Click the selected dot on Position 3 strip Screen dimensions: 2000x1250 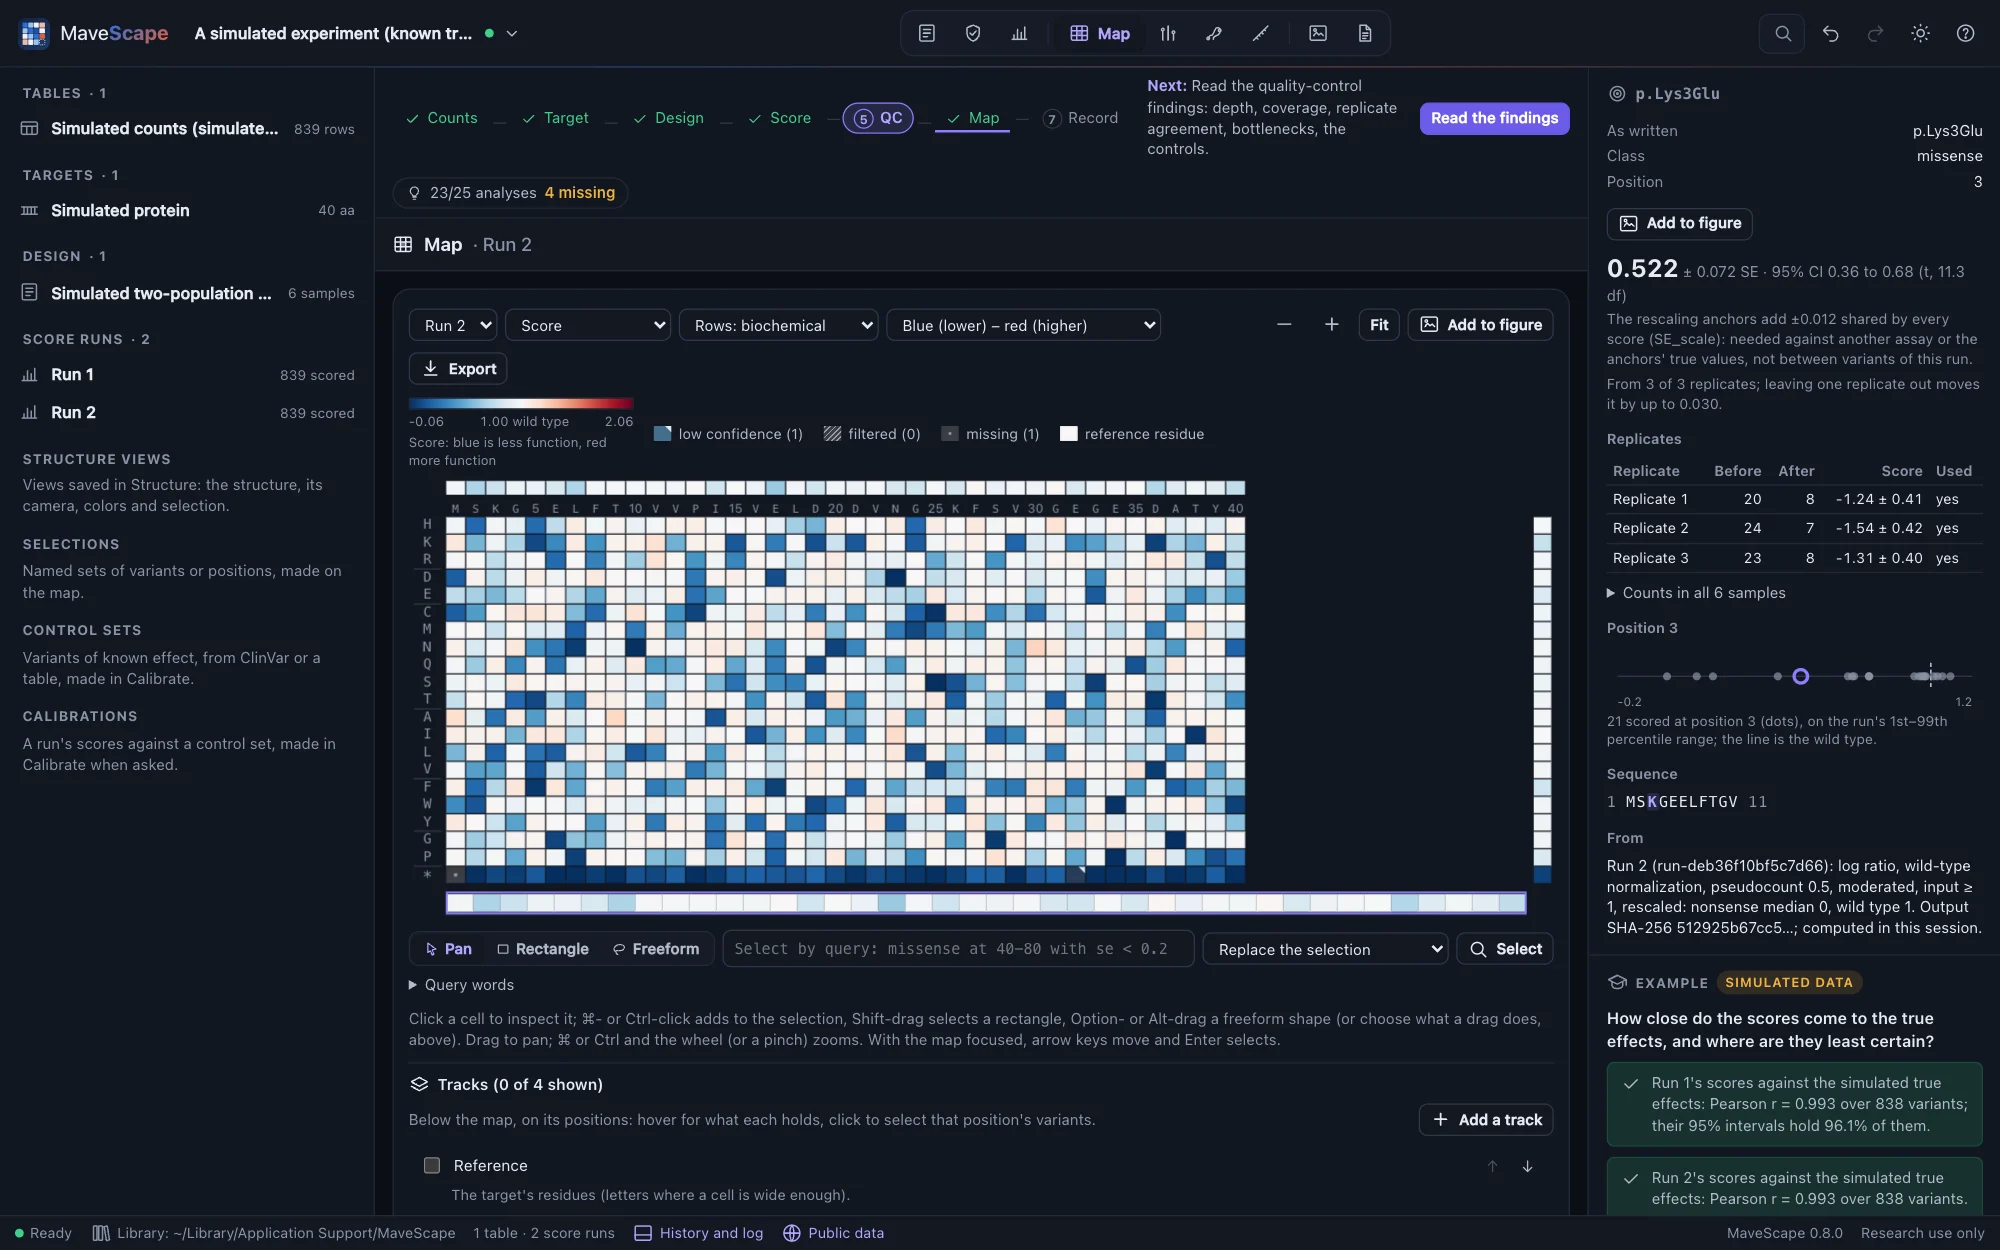(x=1800, y=677)
